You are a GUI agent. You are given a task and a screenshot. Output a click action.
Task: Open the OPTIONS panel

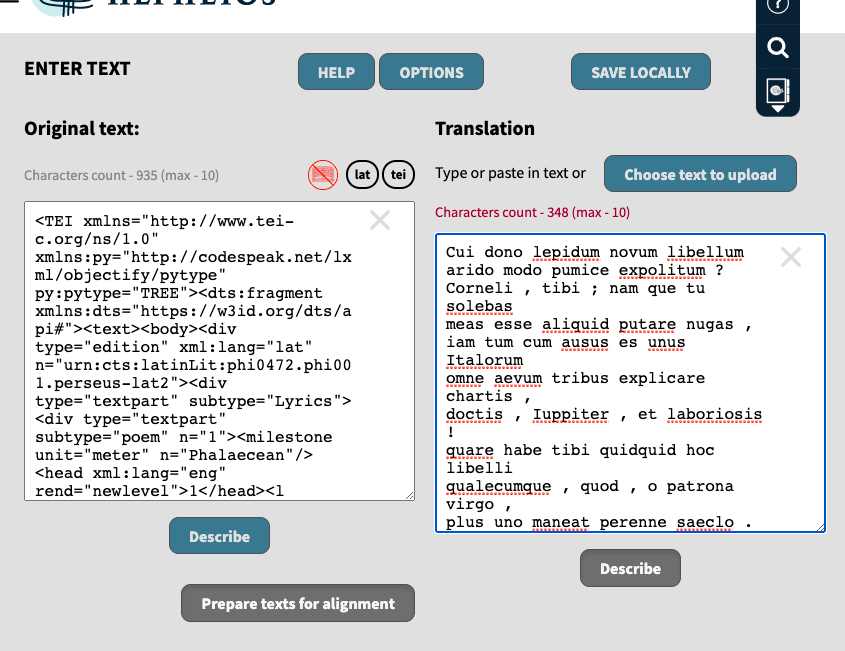pos(431,71)
